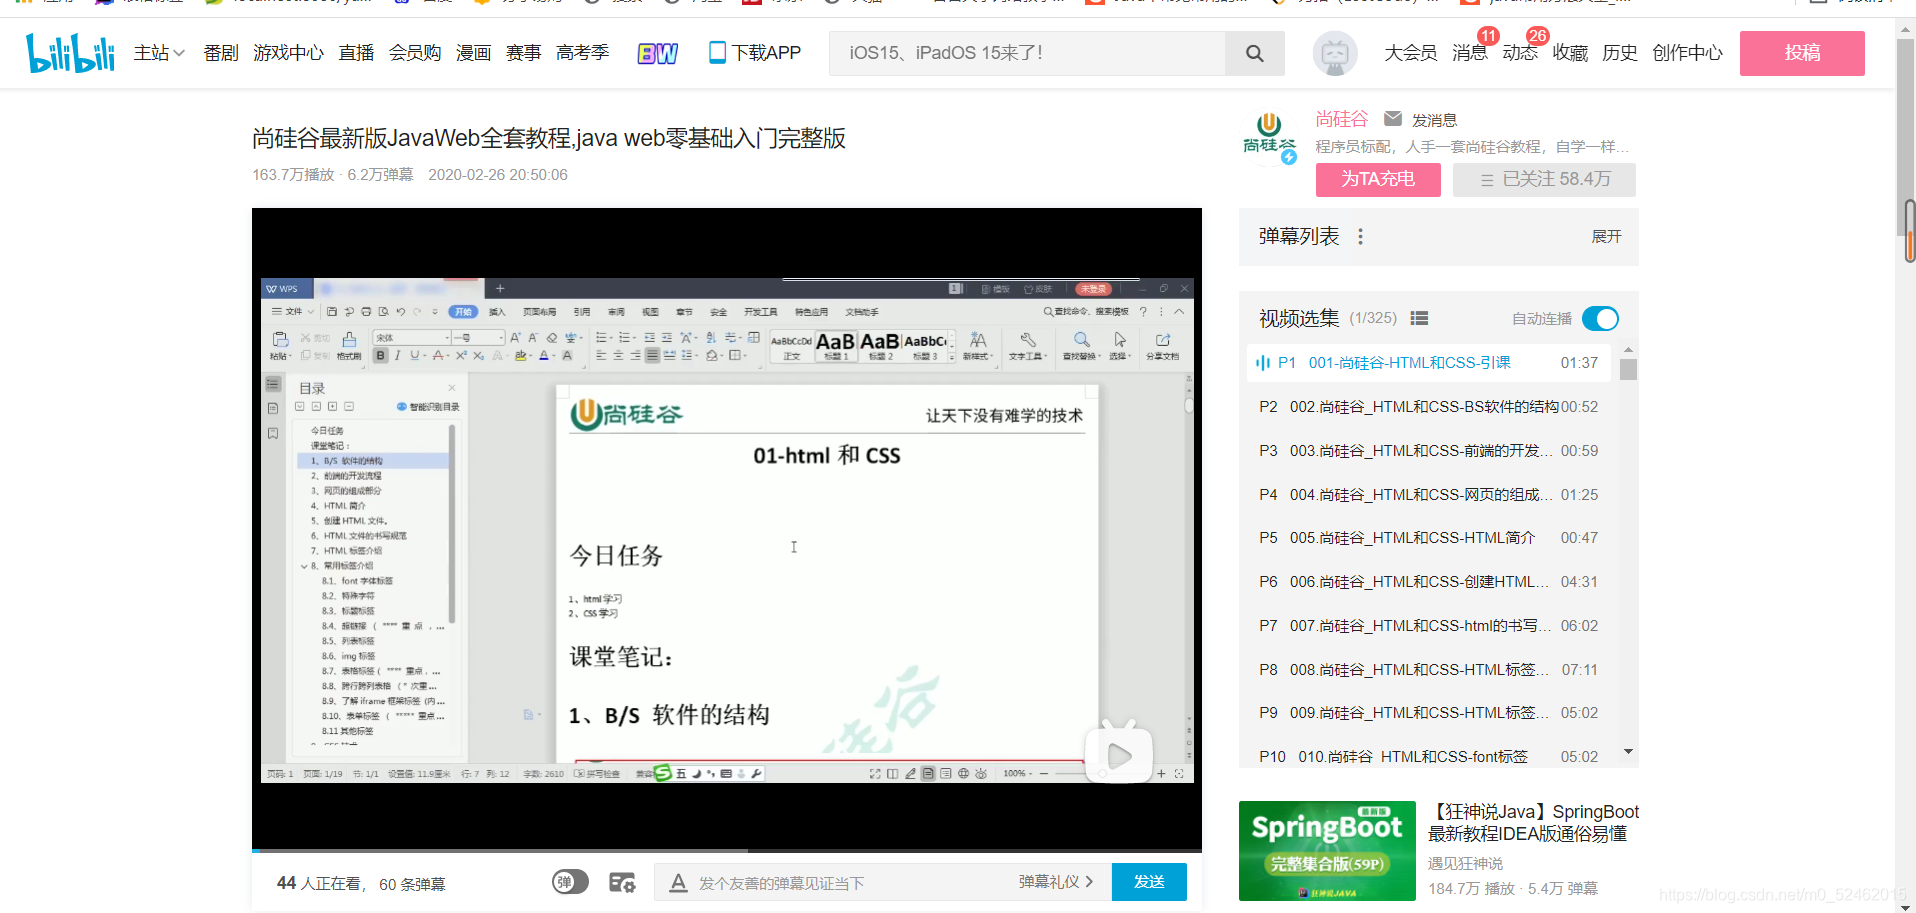Open the 漫画 navigation item

click(x=473, y=53)
